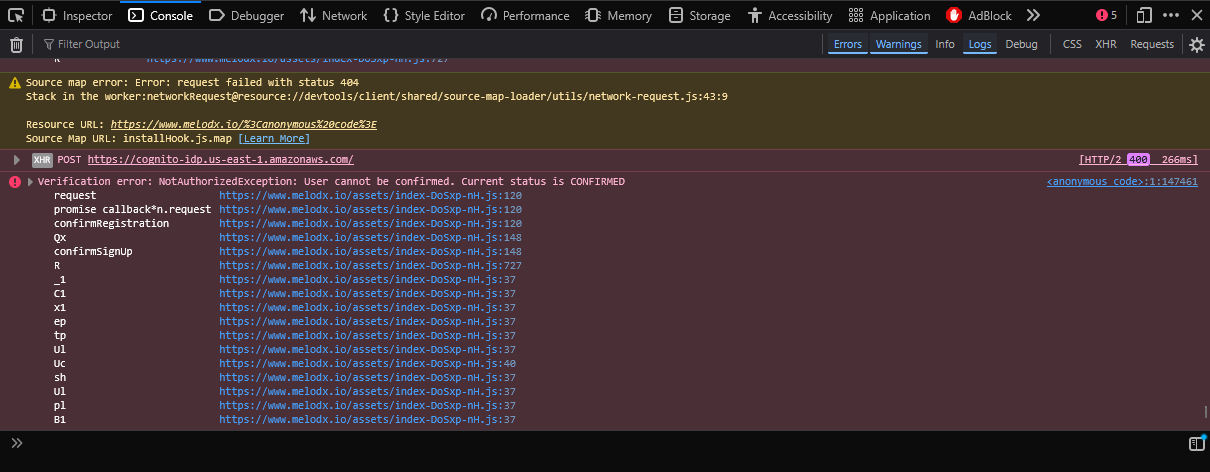Toggle the Errors filter
Image resolution: width=1210 pixels, height=472 pixels.
coord(847,44)
